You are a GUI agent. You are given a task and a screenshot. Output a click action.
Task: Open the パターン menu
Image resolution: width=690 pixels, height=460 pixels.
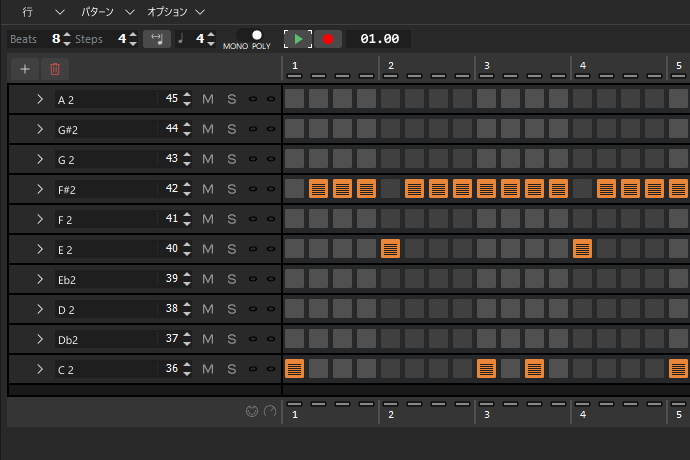coord(104,12)
